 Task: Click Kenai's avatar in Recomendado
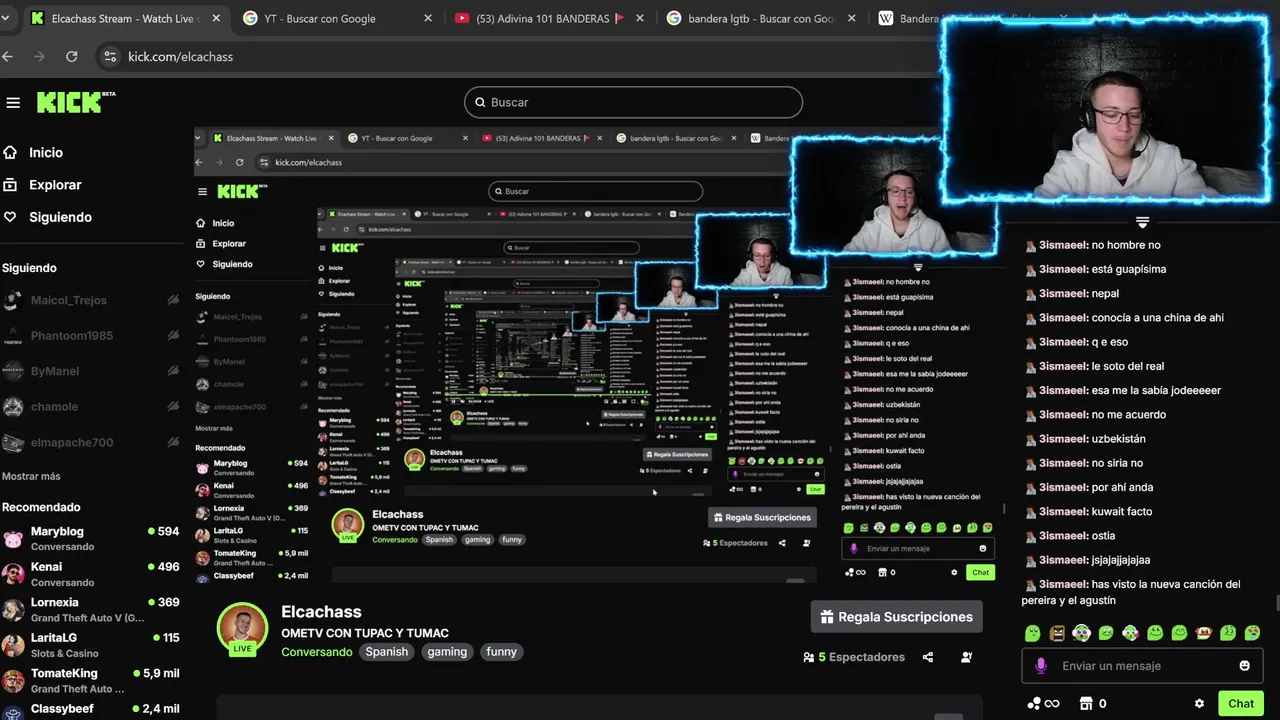[x=13, y=574]
